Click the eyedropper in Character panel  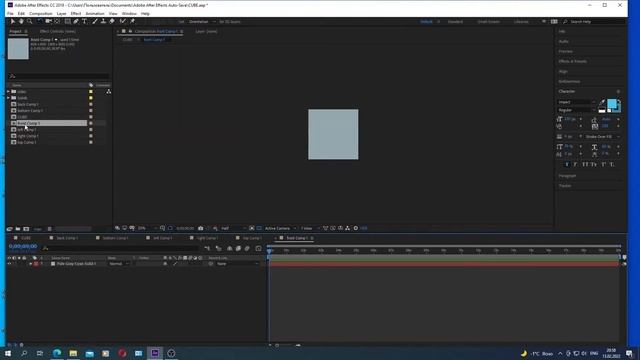pos(602,102)
